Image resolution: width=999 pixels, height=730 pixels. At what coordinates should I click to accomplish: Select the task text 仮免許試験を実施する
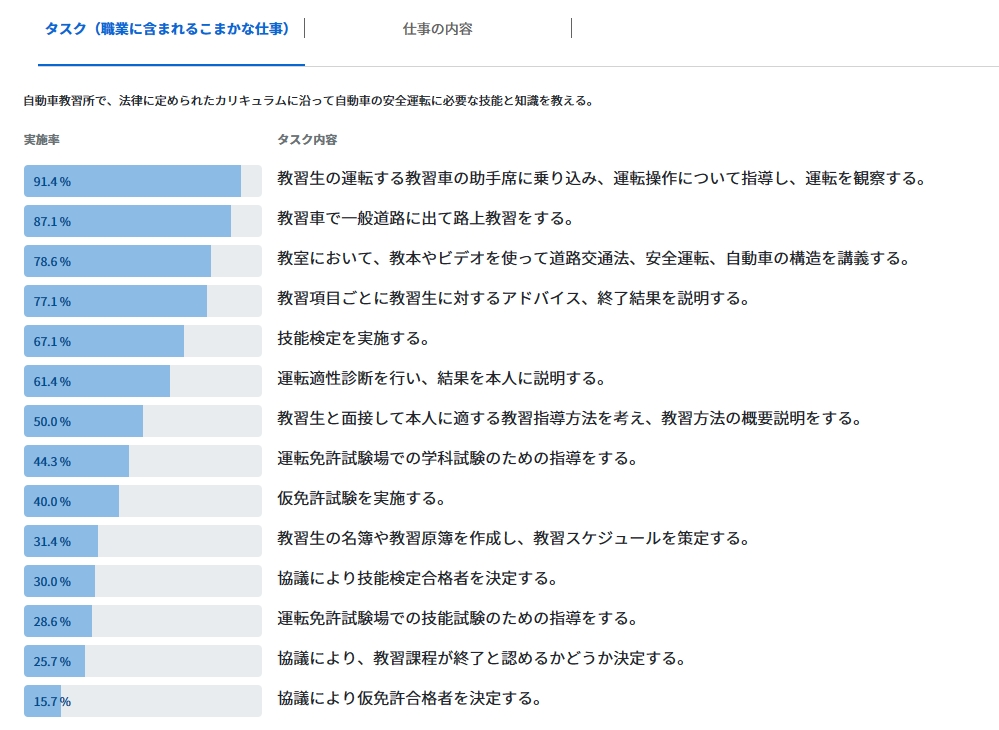click(x=361, y=499)
